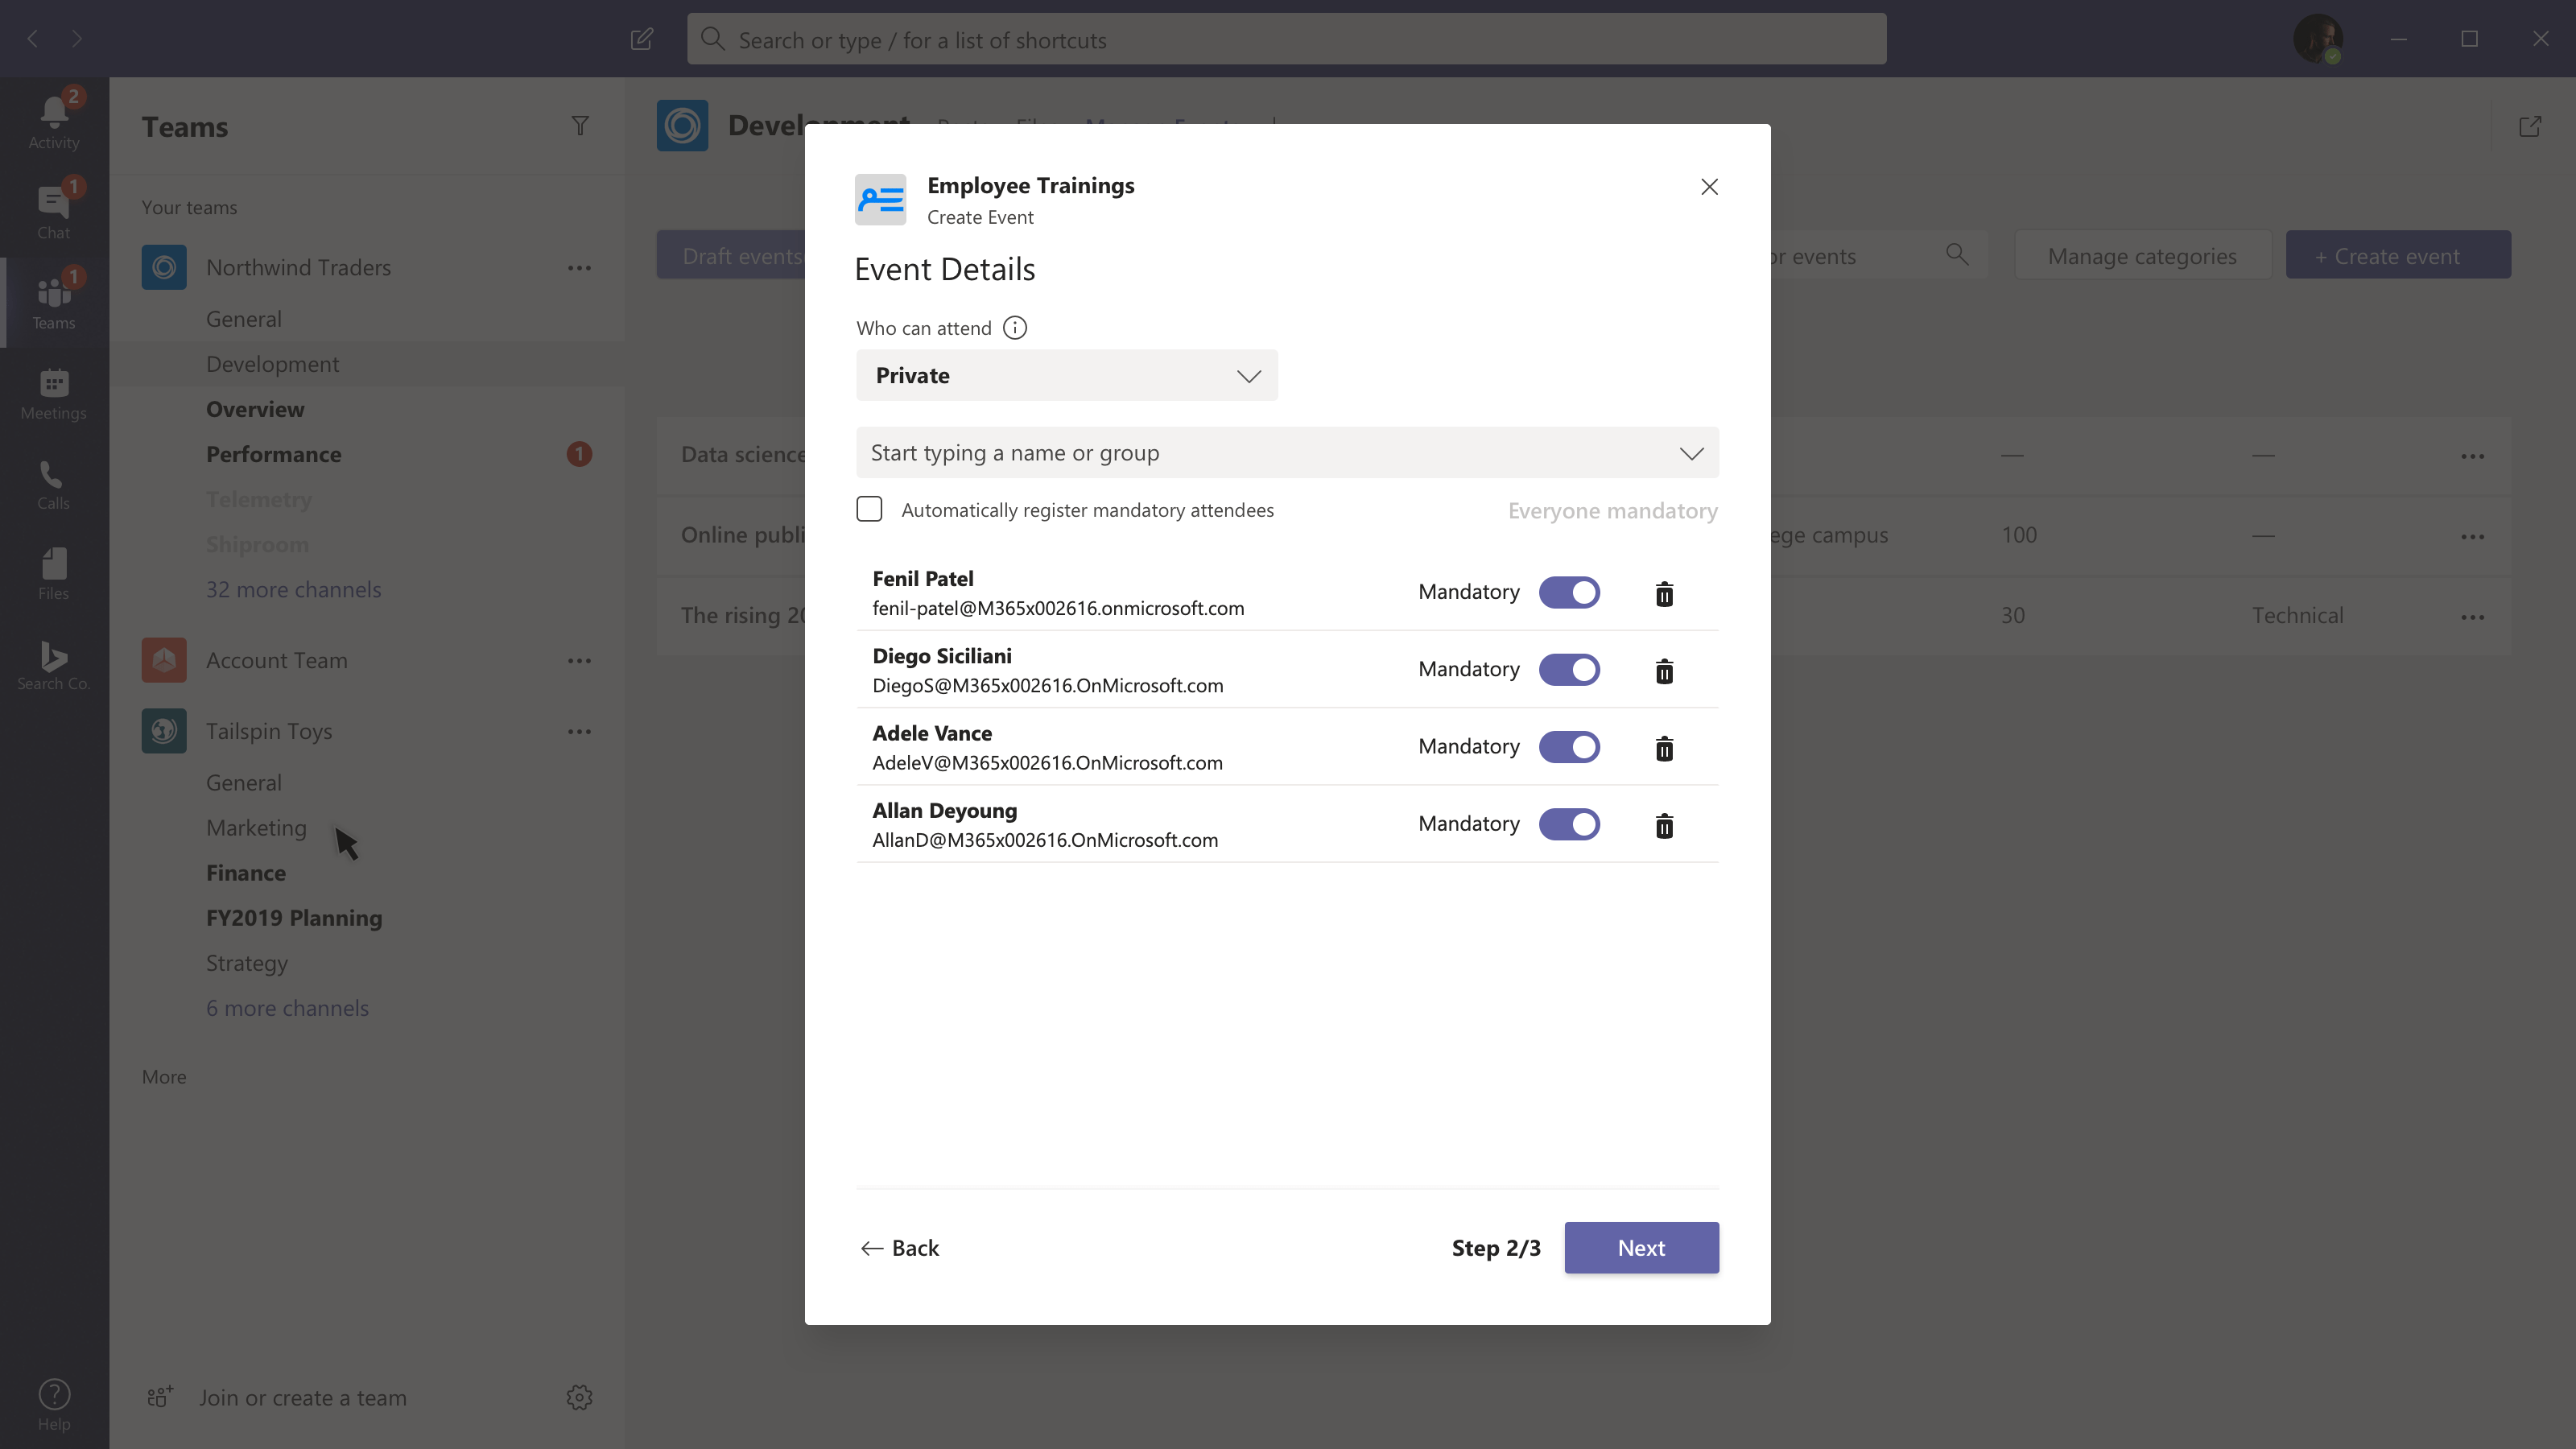Expand 32 more channels
Screen dimensions: 2576x1449
pyautogui.click(x=293, y=589)
